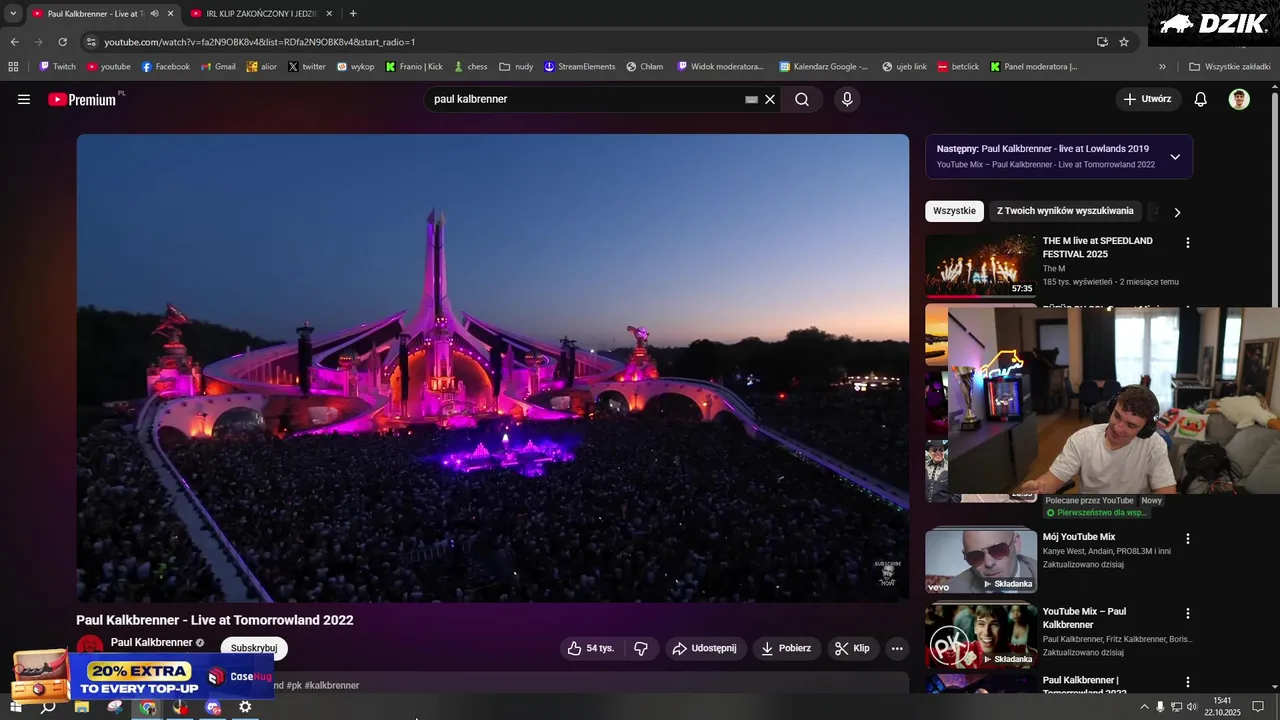Select Z Twoich wyników wyszukiwania chip
This screenshot has height=720, width=1280.
(1065, 211)
